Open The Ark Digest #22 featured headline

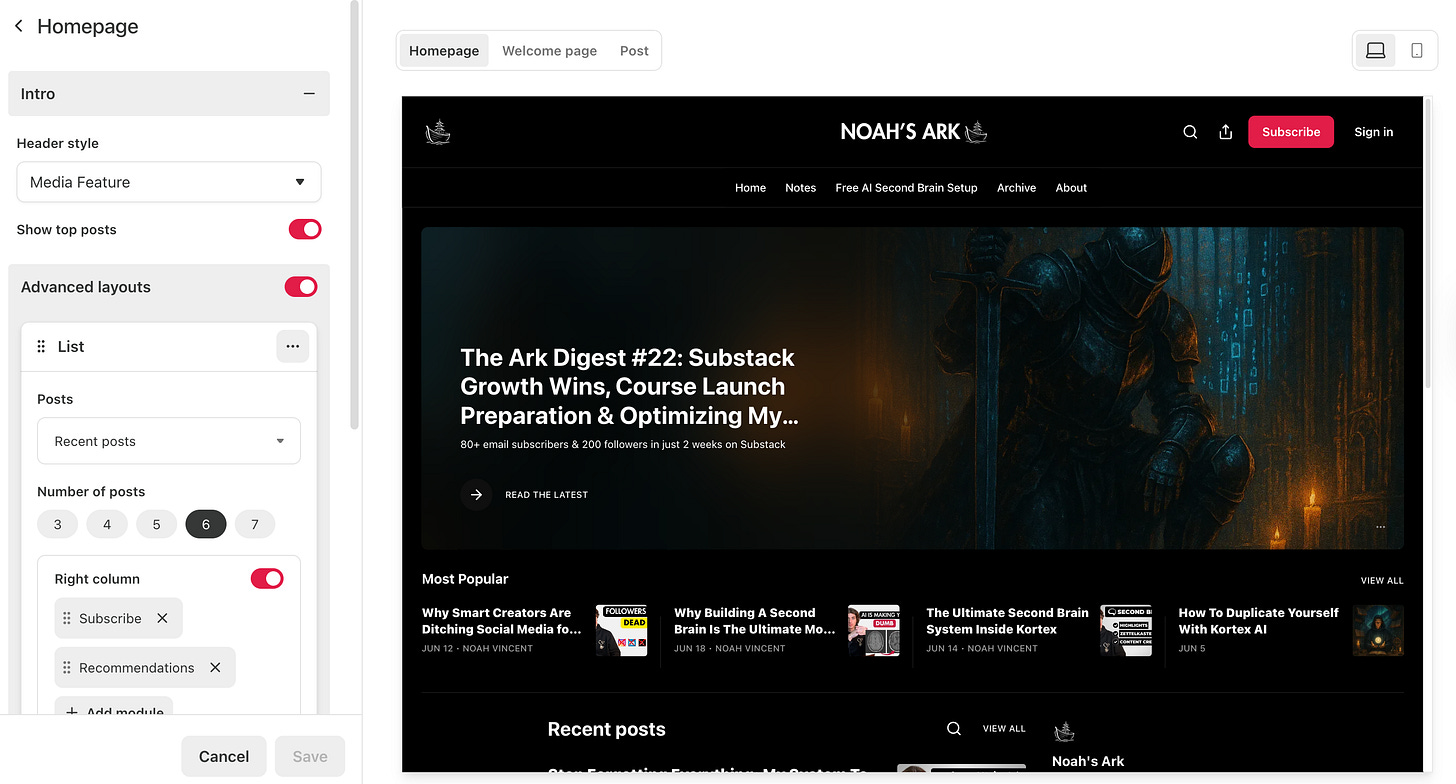point(629,386)
